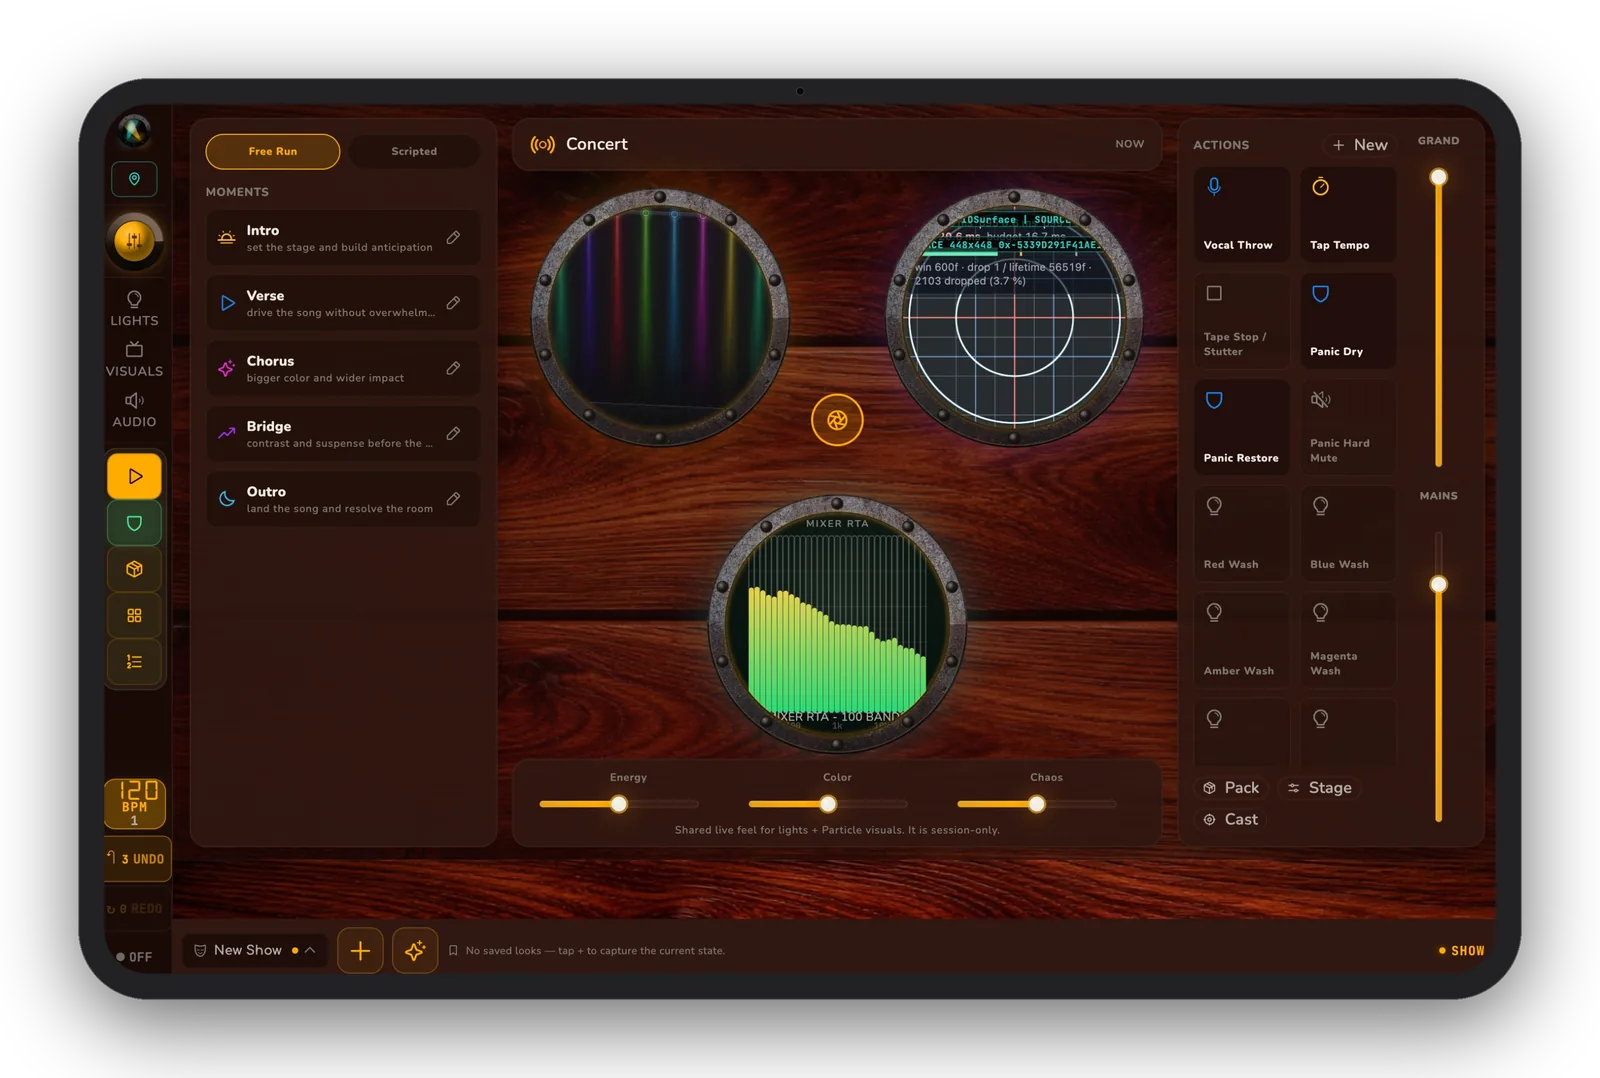The width and height of the screenshot is (1600, 1078).
Task: Click the golden mixer sliders knob
Action: 134,240
